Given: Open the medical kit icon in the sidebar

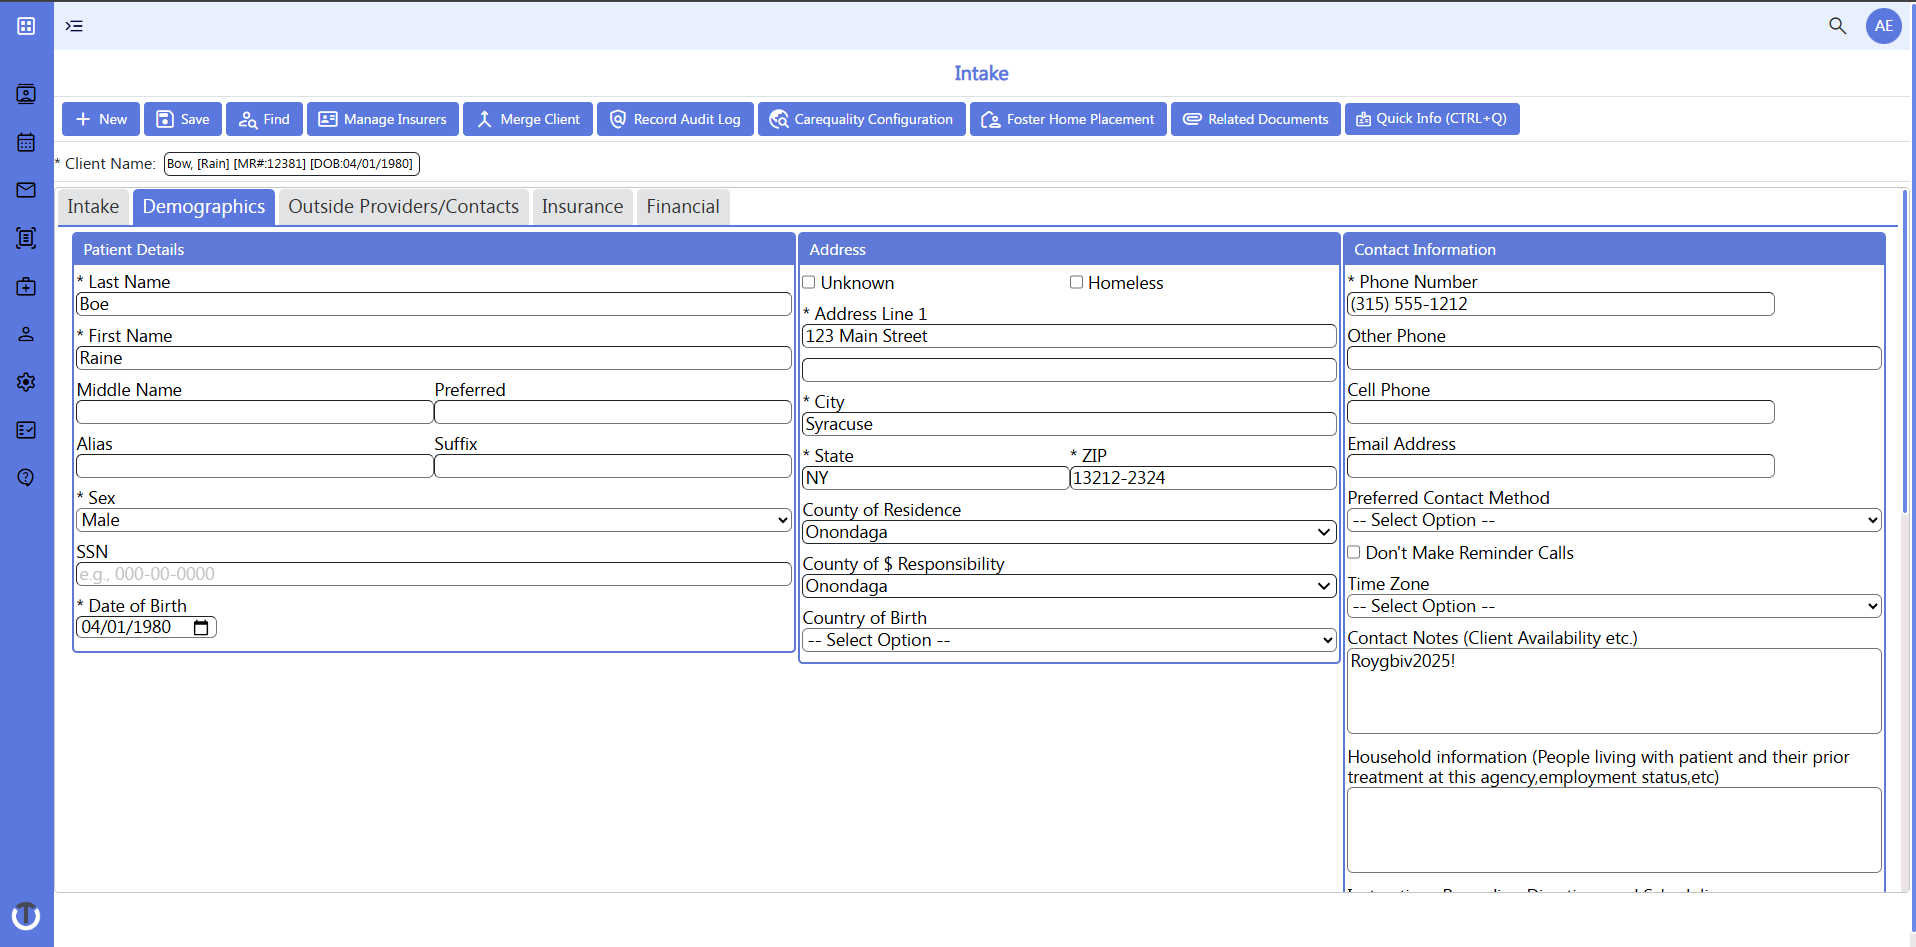Looking at the screenshot, I should click(x=26, y=287).
